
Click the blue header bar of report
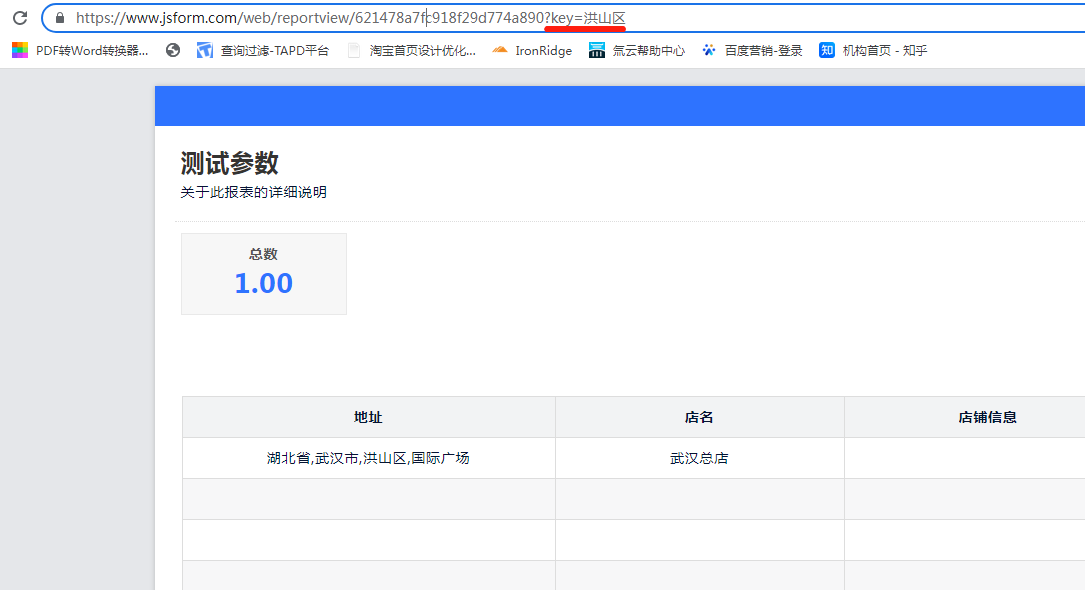click(x=620, y=106)
